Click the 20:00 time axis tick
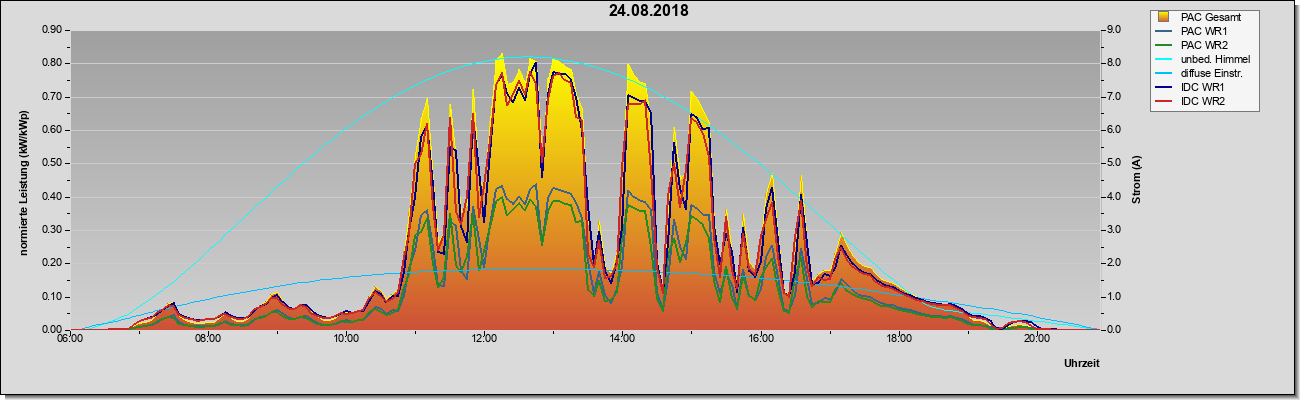The height and width of the screenshot is (400, 1300). click(1037, 338)
